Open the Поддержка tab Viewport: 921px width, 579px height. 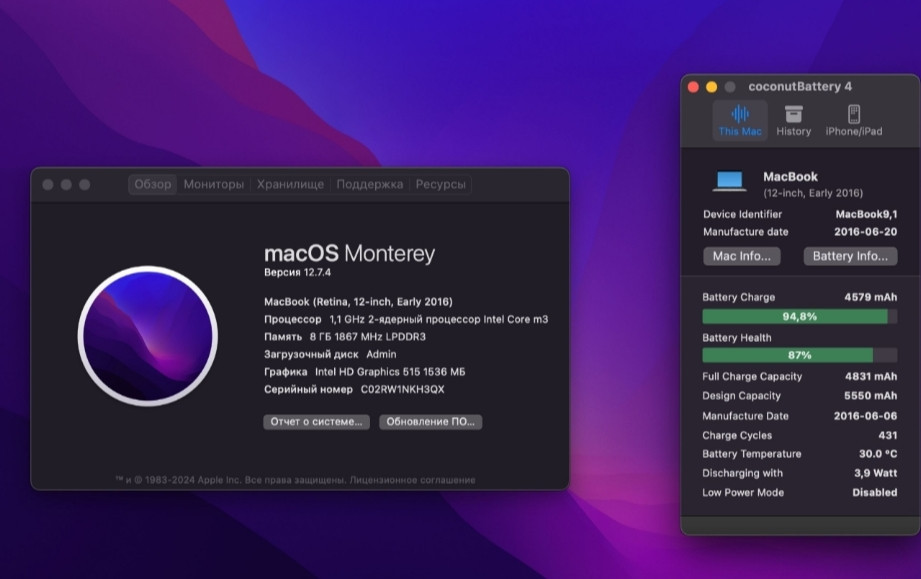(x=372, y=184)
